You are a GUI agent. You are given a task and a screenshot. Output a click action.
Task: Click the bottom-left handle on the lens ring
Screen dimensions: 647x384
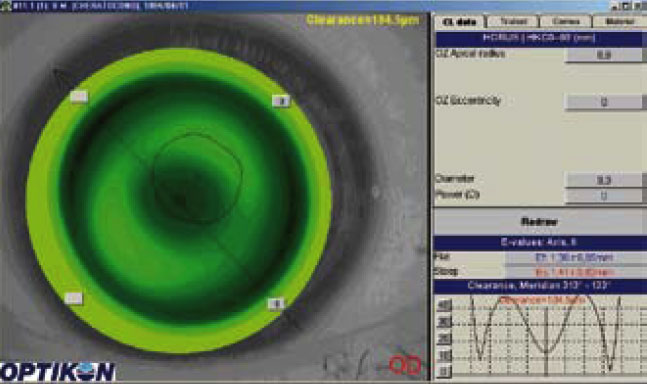(x=74, y=298)
